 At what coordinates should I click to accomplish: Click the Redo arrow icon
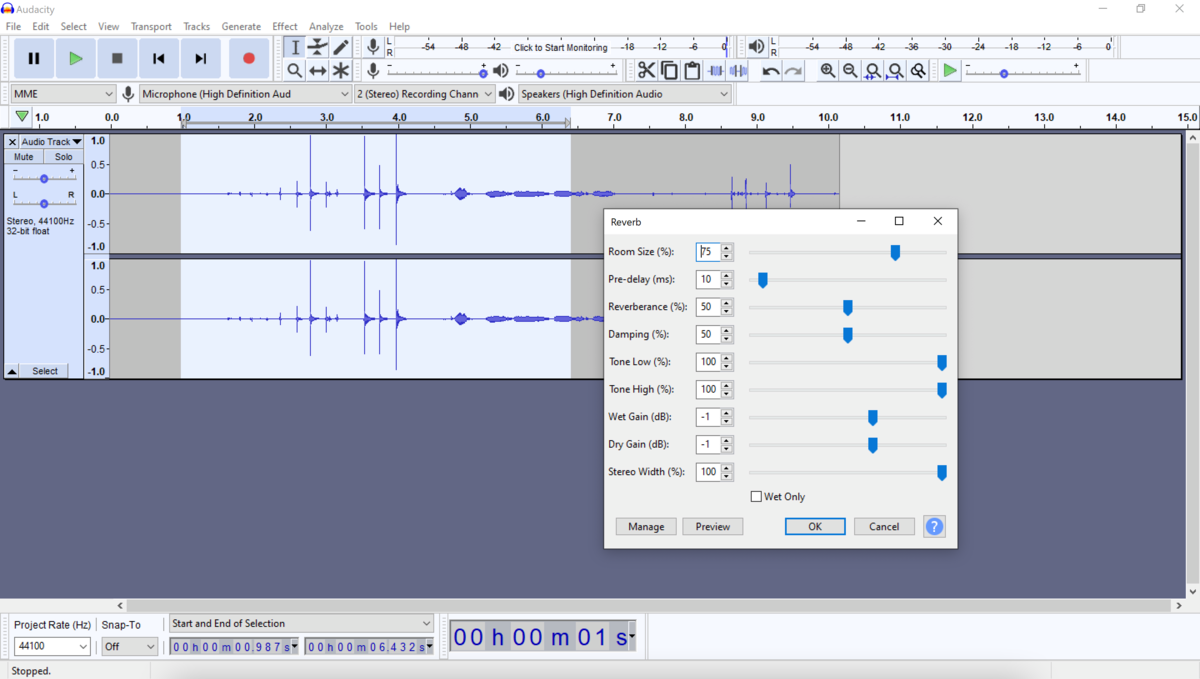(794, 71)
